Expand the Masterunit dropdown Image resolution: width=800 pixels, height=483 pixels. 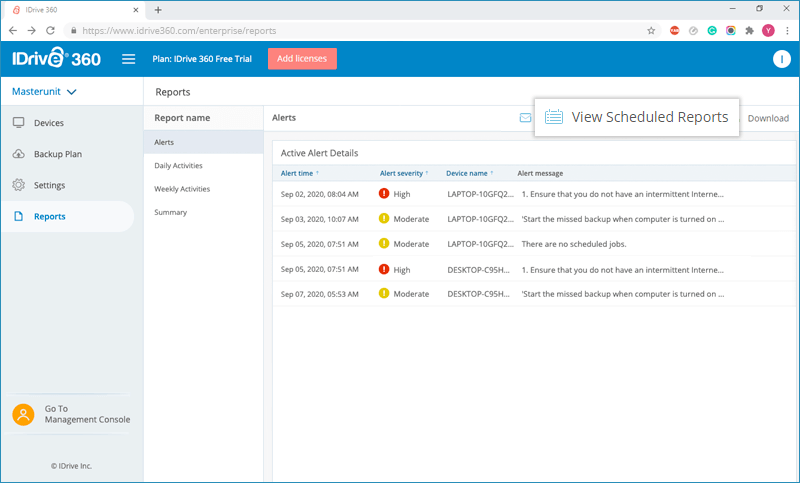pos(44,92)
